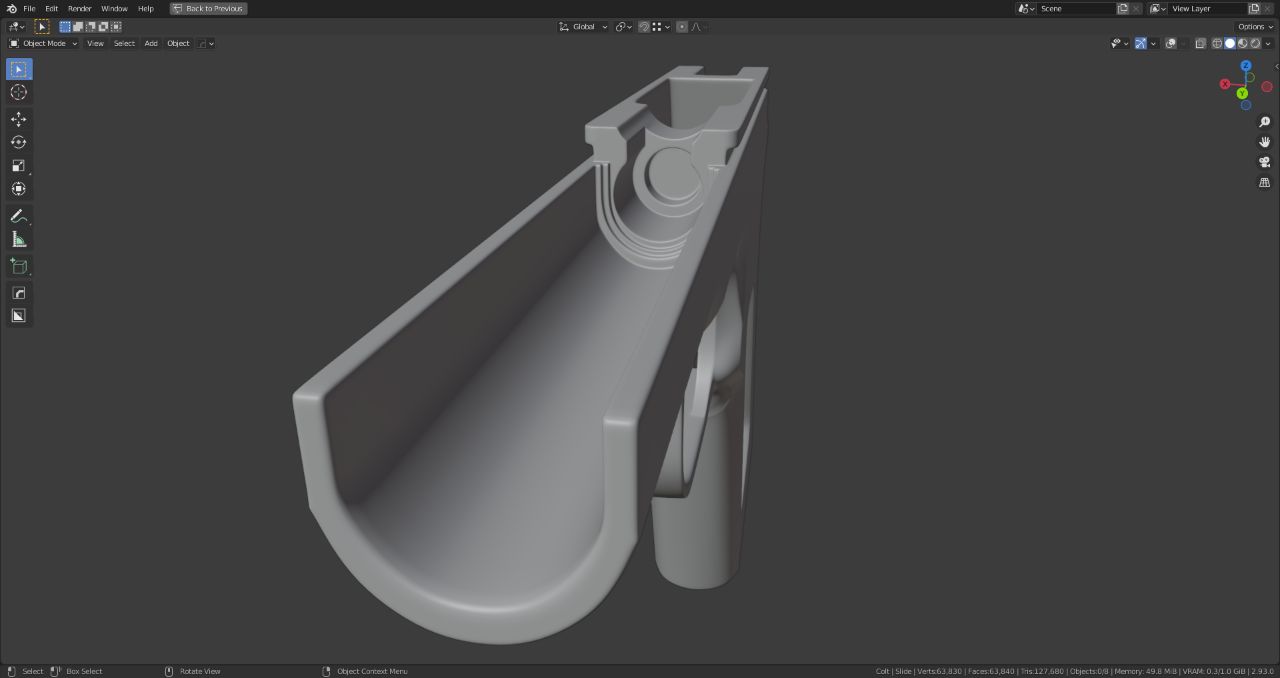
Task: Set selection mode to new selection
Action: [x=65, y=27]
